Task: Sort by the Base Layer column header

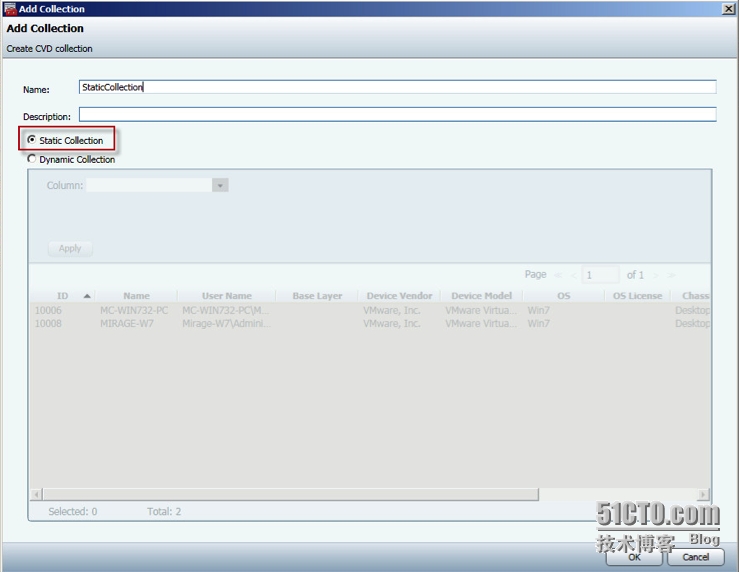Action: pos(317,296)
